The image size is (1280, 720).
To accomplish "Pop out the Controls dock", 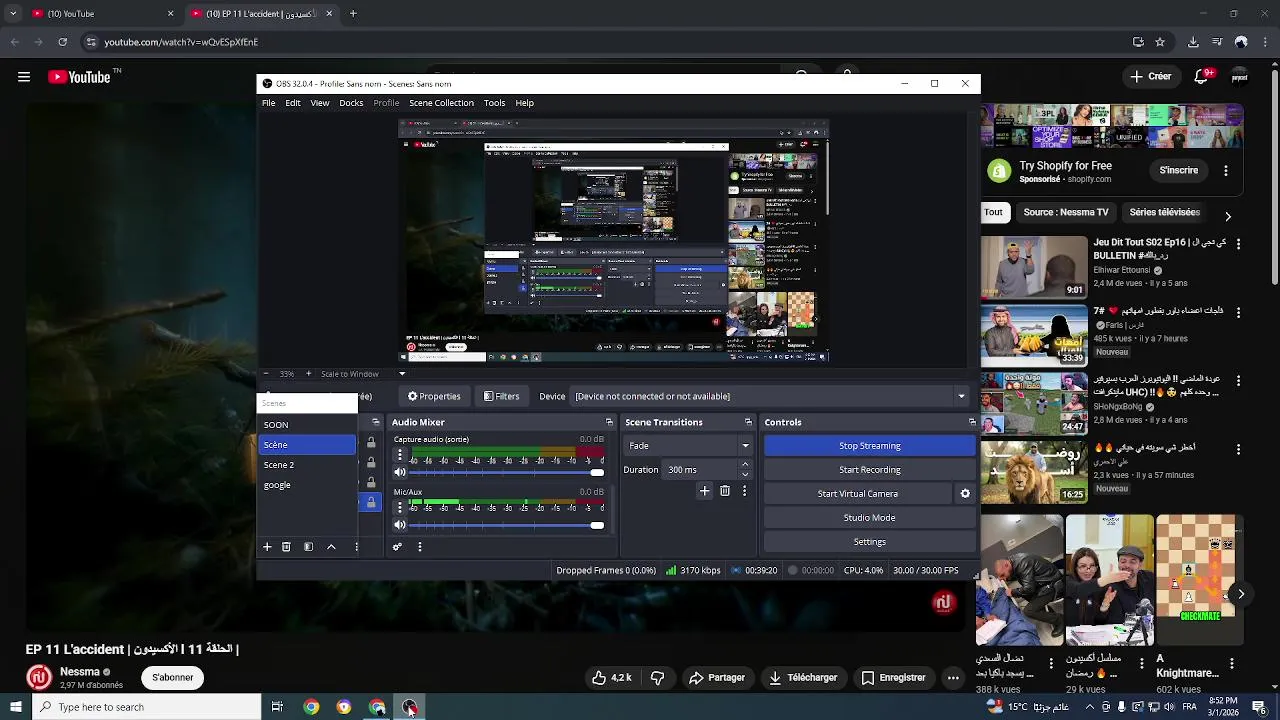I will point(972,422).
